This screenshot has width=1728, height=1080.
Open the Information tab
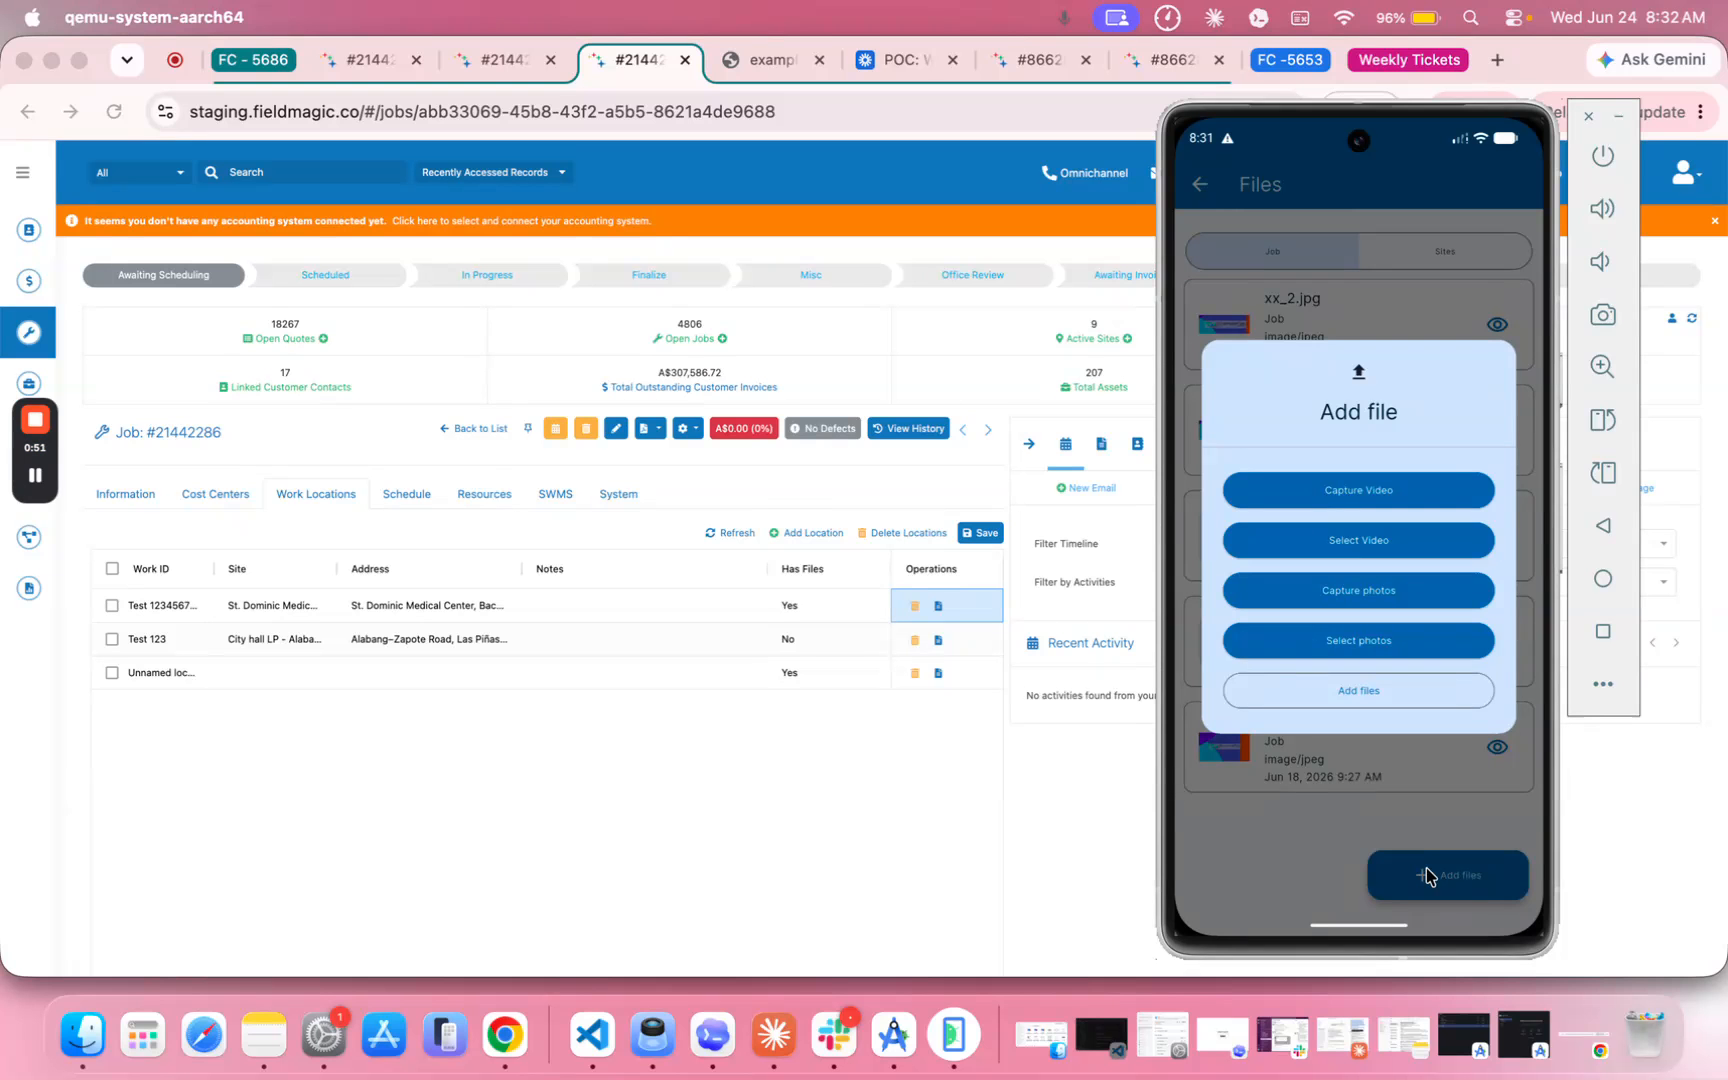(x=125, y=494)
